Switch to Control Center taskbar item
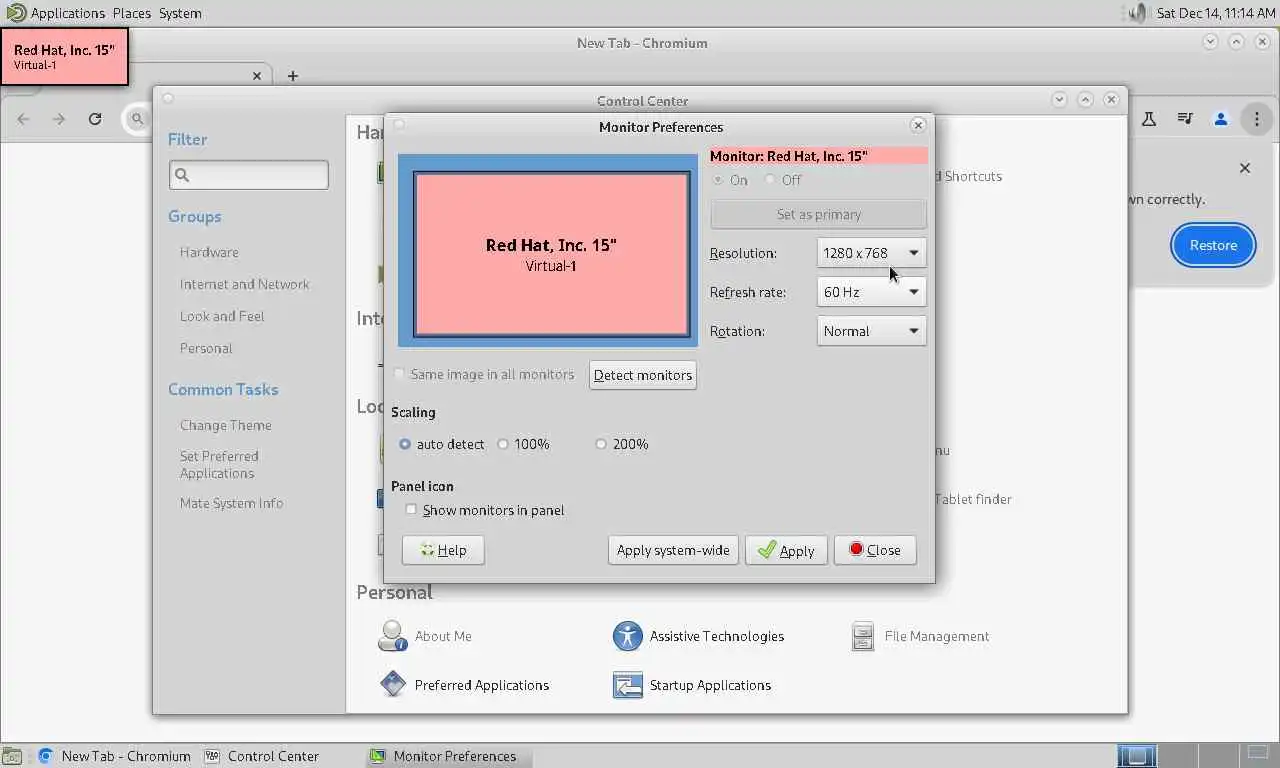Screen dimensions: 1280x768 [x=262, y=756]
